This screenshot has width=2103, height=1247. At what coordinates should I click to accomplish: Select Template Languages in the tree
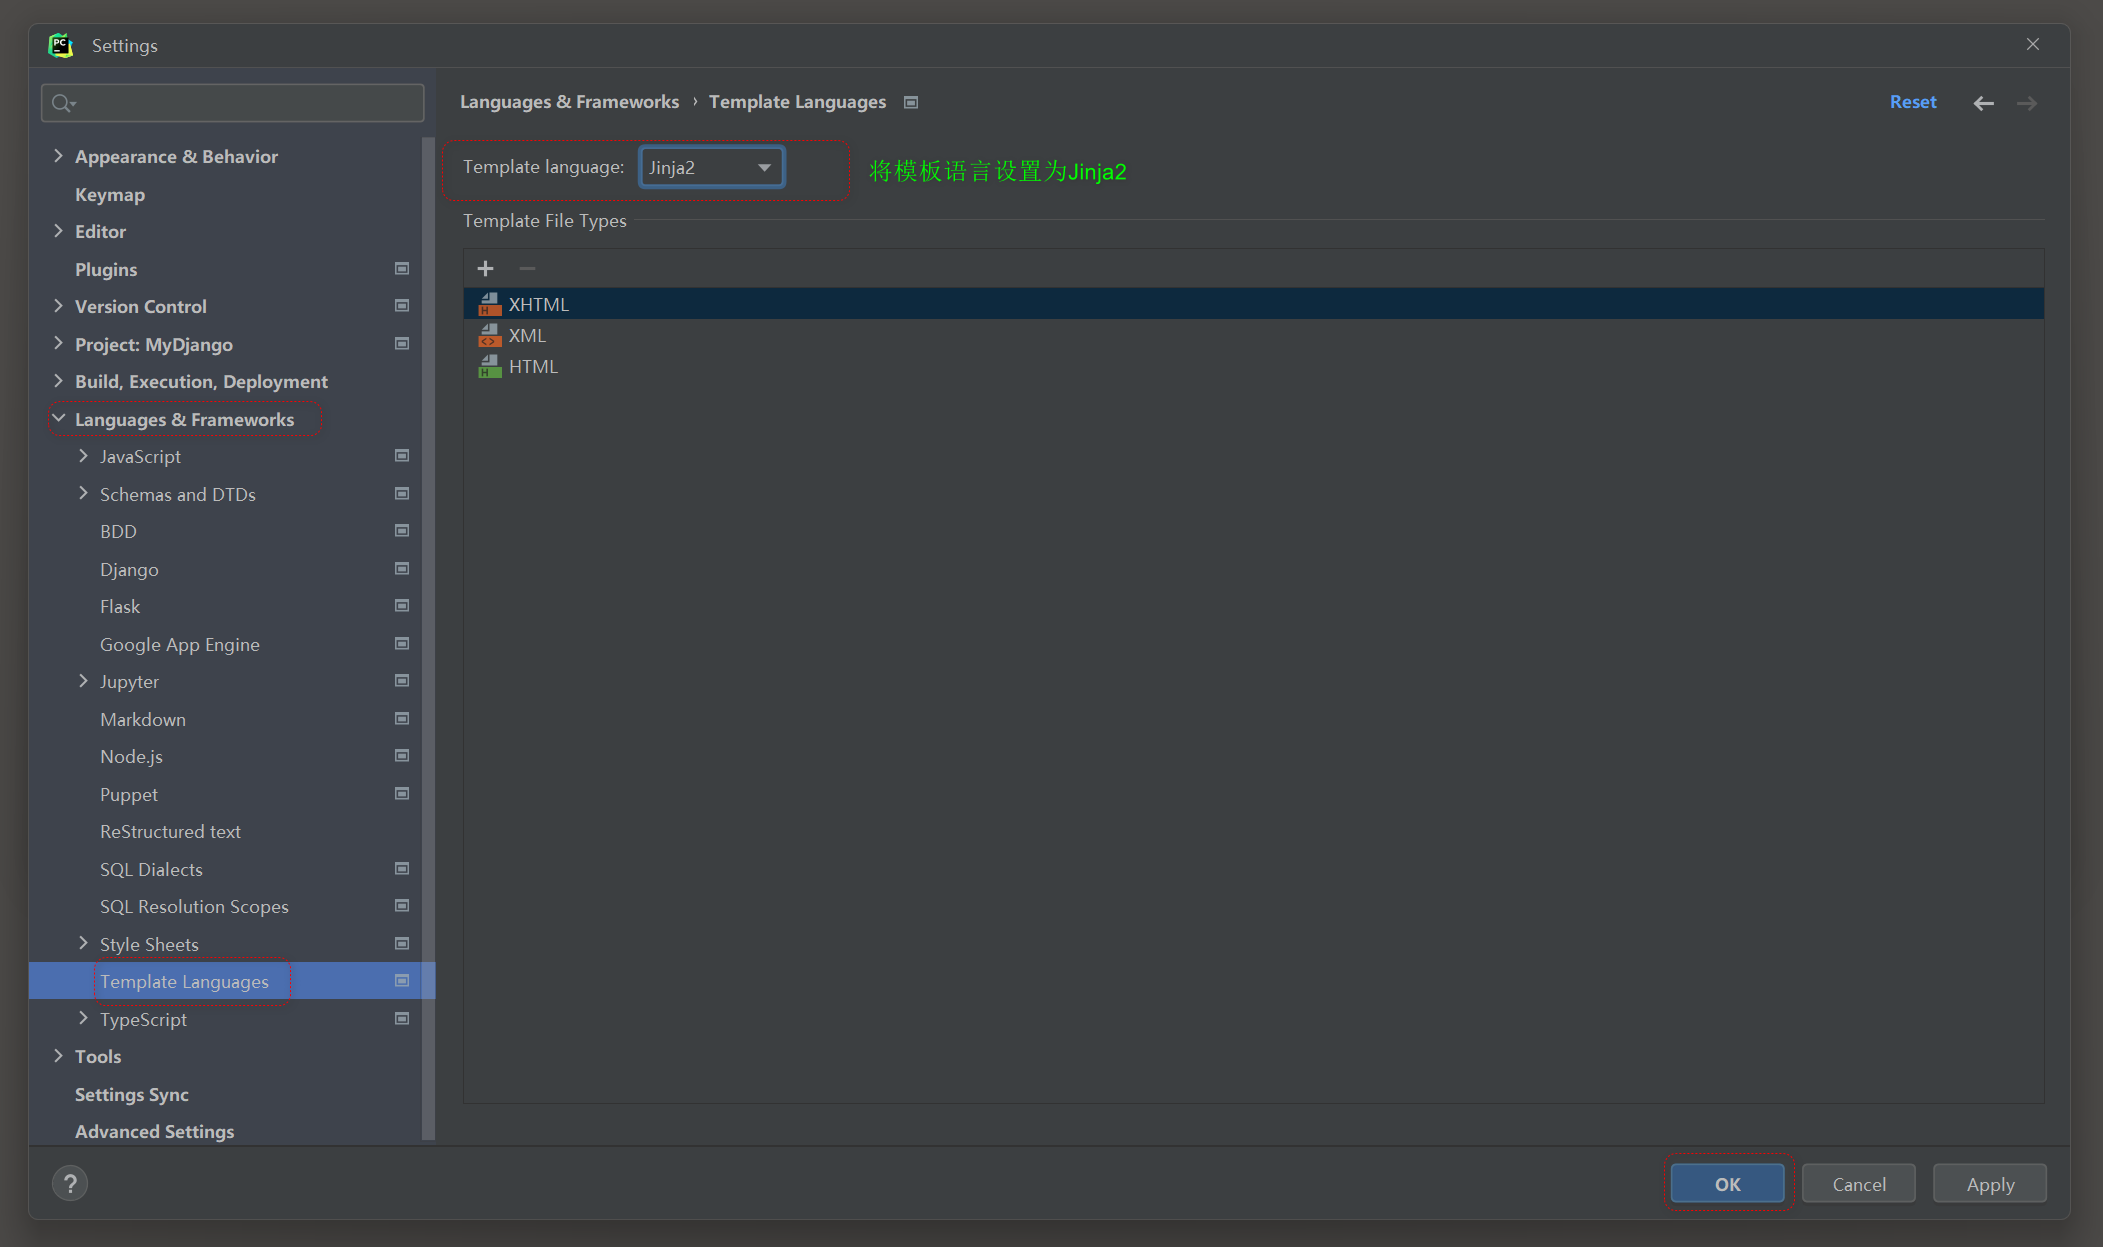point(232,981)
